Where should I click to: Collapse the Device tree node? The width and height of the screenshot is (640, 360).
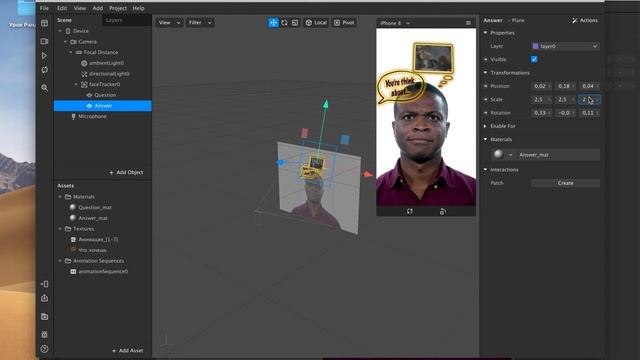(60, 31)
